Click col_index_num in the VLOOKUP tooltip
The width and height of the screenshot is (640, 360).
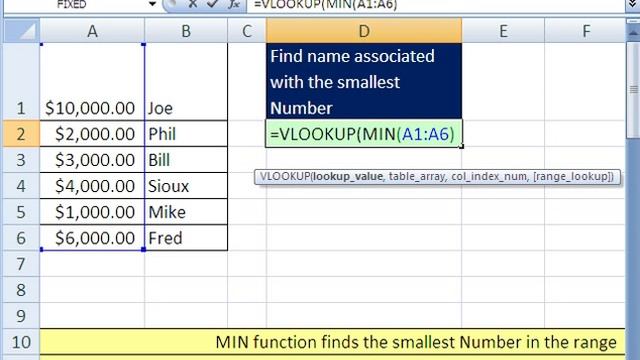click(489, 177)
